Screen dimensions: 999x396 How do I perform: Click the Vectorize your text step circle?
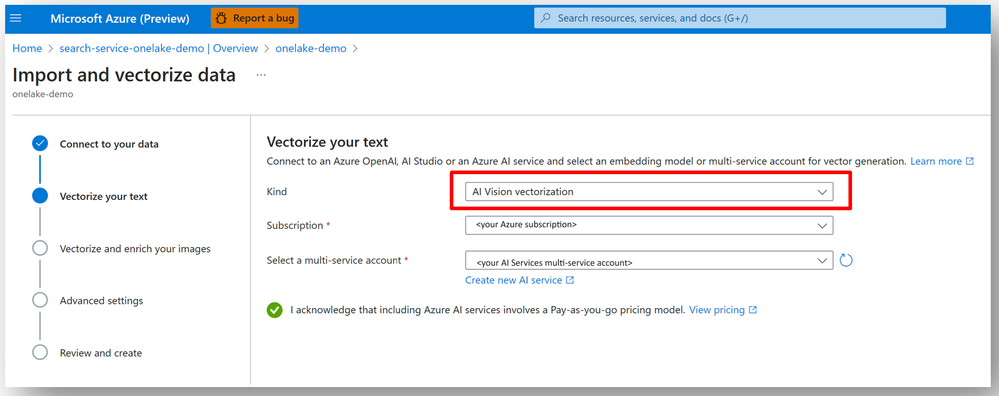point(40,196)
